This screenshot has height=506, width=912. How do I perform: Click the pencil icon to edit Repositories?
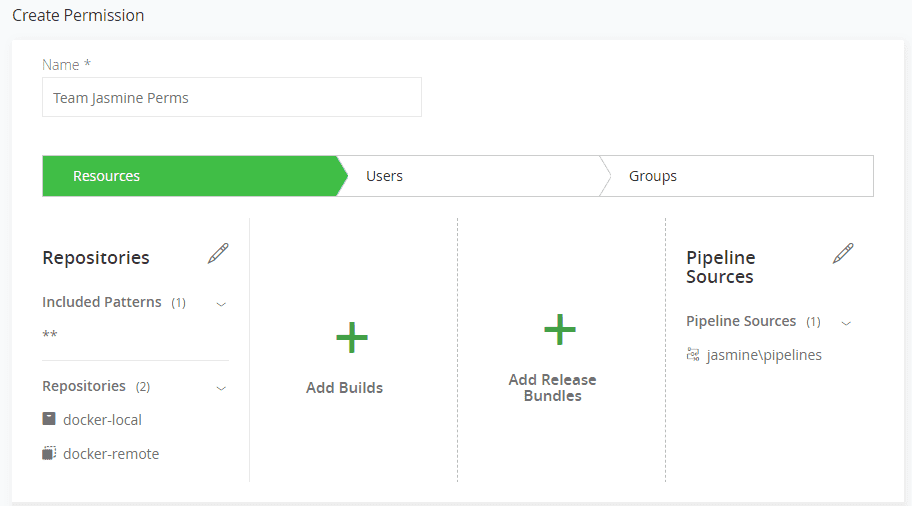click(218, 254)
